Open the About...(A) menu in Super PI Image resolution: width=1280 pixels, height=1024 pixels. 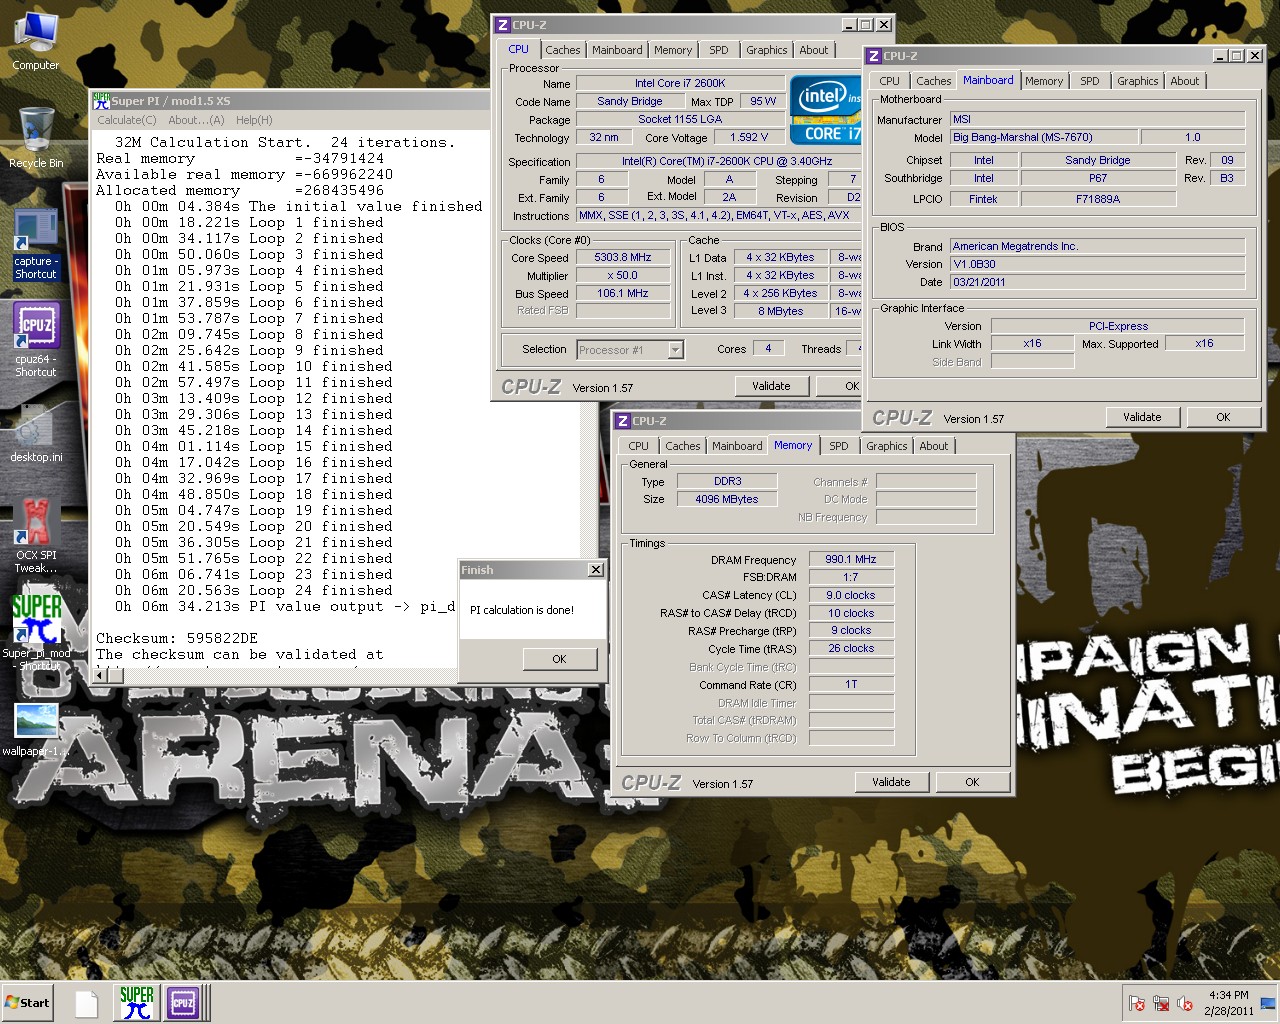tap(196, 120)
